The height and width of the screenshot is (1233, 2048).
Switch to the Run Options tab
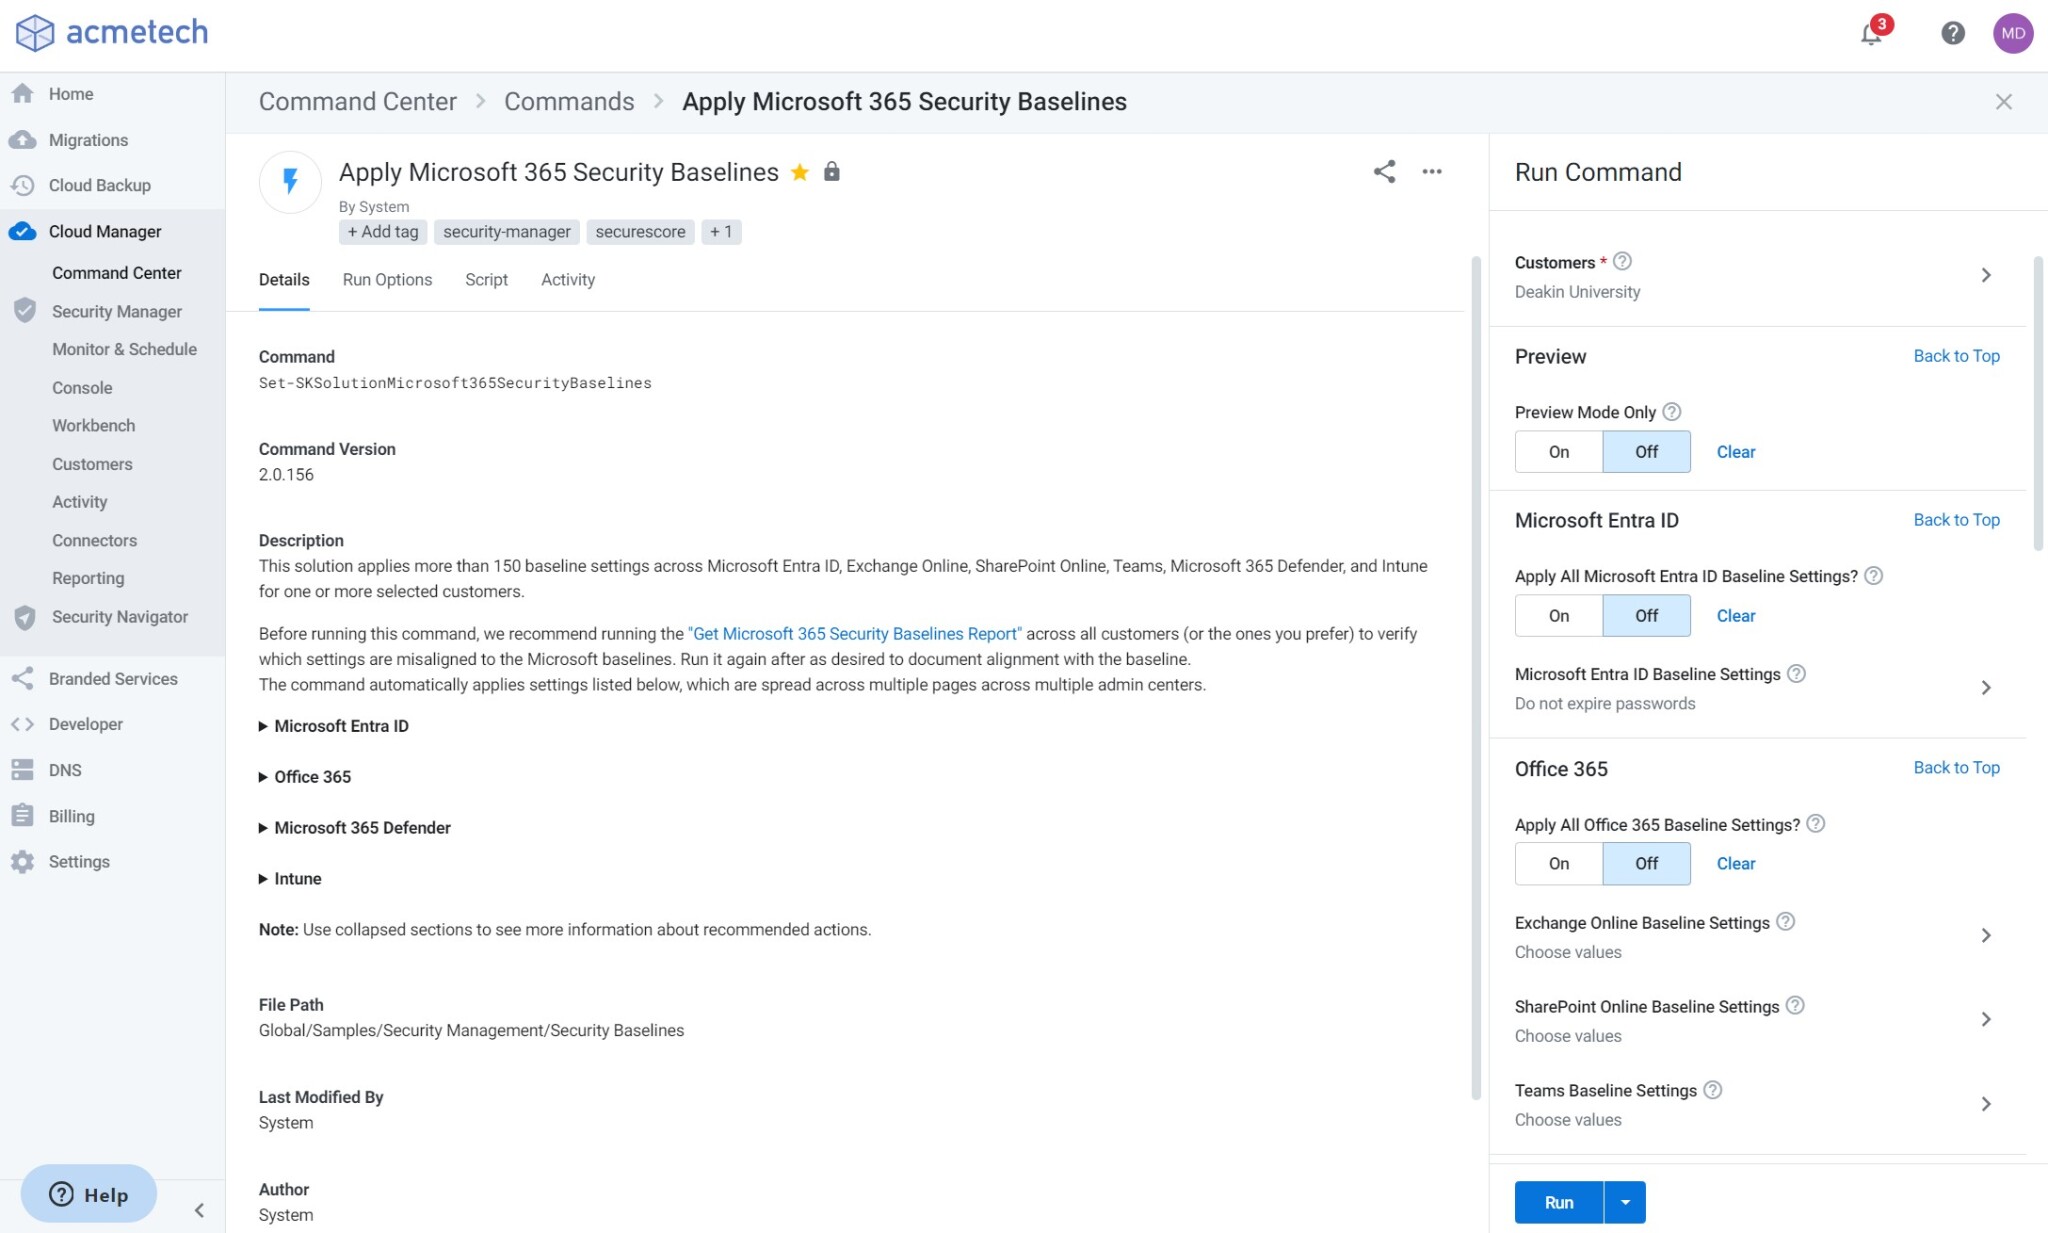click(x=386, y=279)
